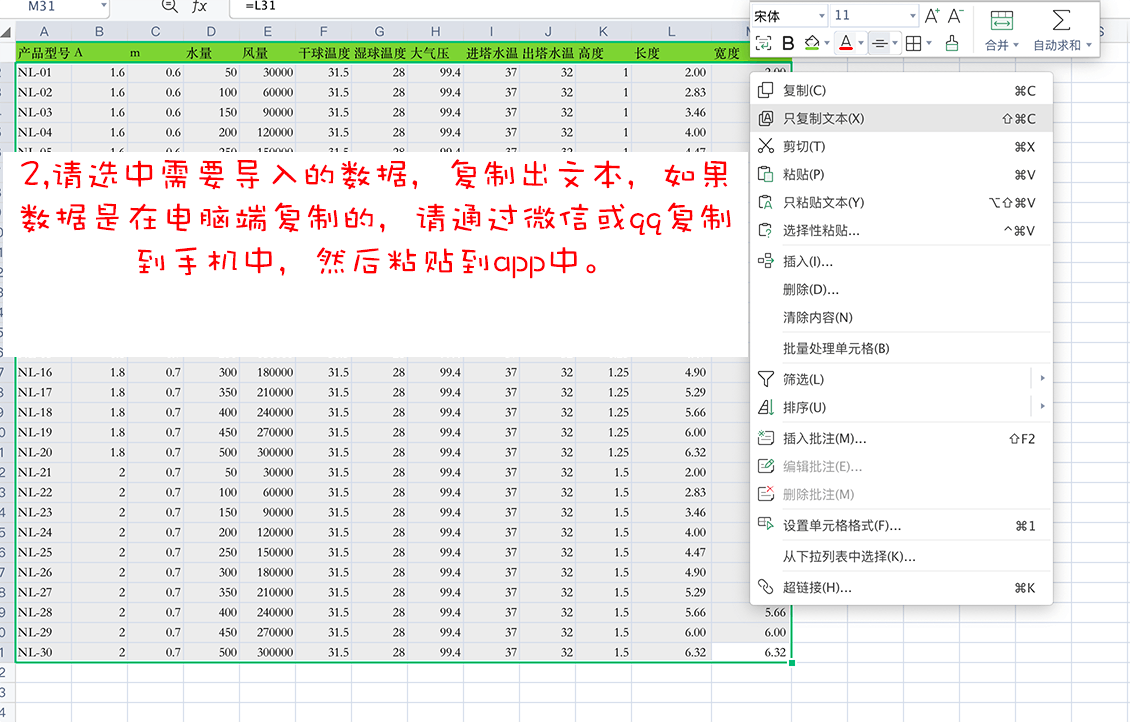Click the copy icon beside 复制(C)
This screenshot has width=1130, height=722.
(765, 90)
